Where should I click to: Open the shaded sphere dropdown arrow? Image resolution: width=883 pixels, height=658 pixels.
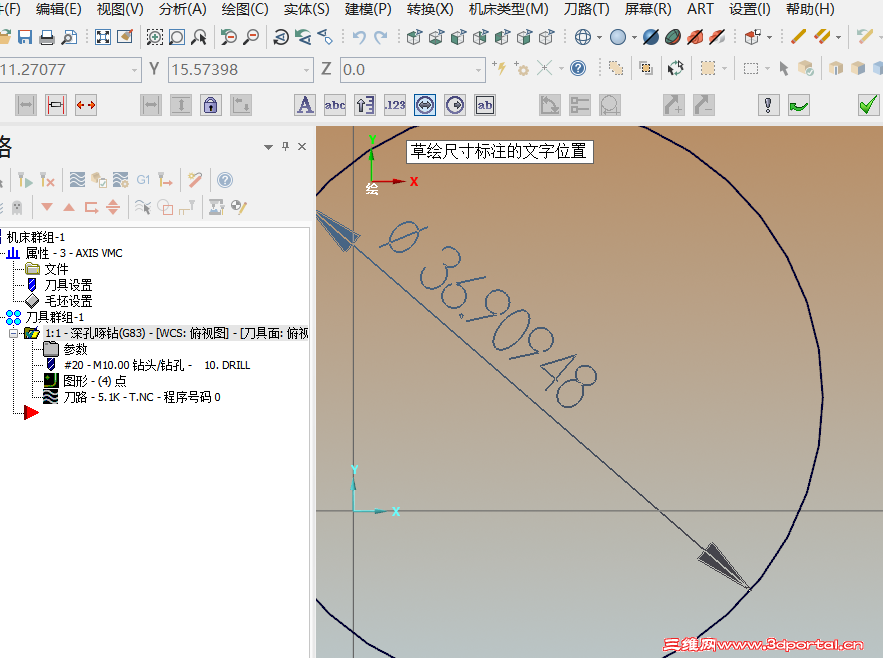point(634,38)
